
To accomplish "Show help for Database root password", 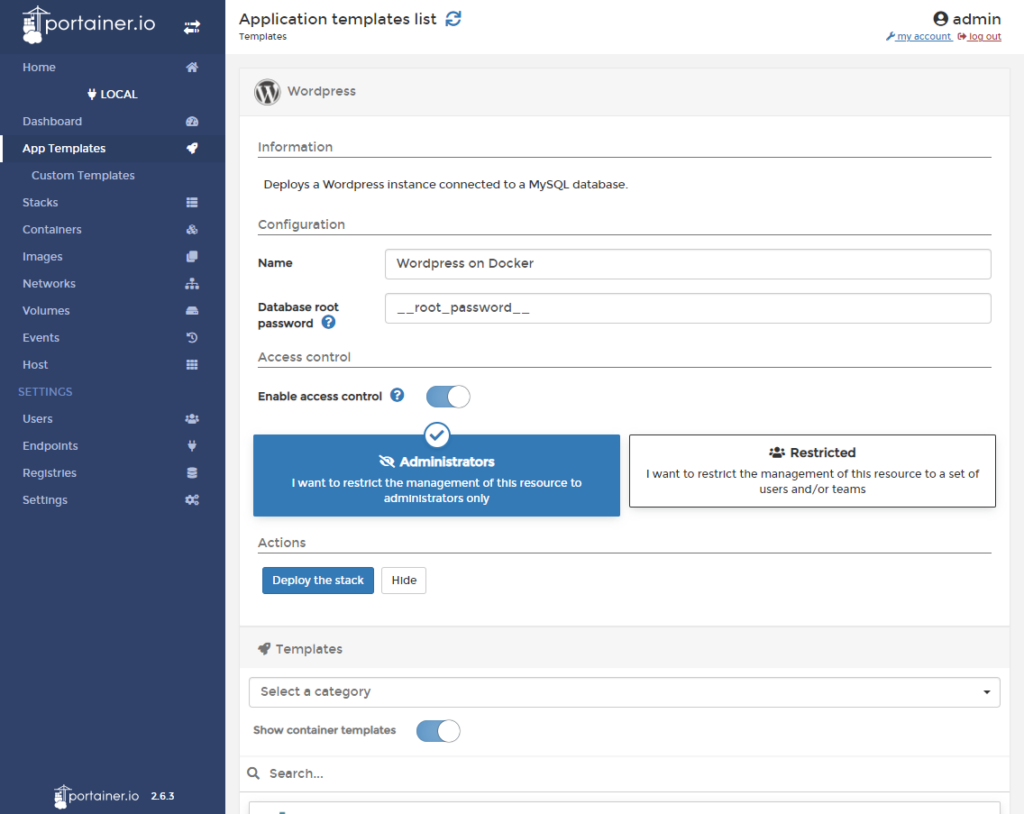I will [x=328, y=322].
